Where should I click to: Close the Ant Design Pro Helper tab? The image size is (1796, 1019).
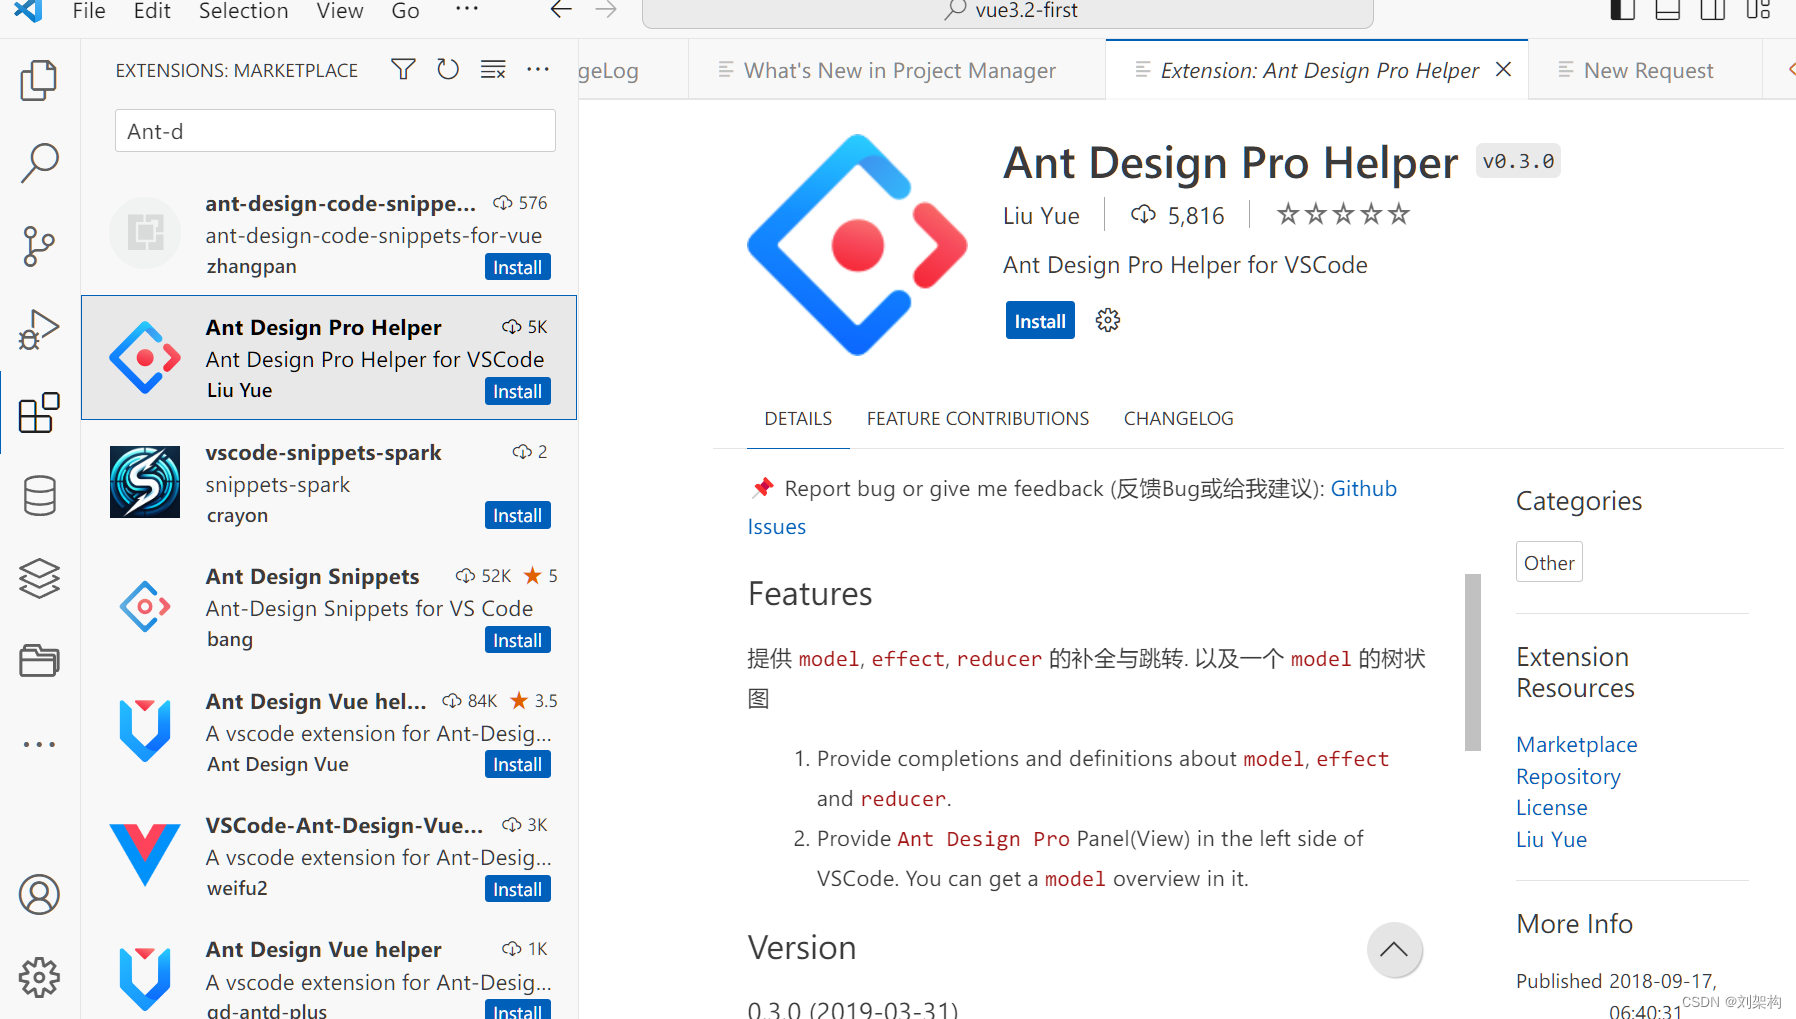(x=1503, y=69)
